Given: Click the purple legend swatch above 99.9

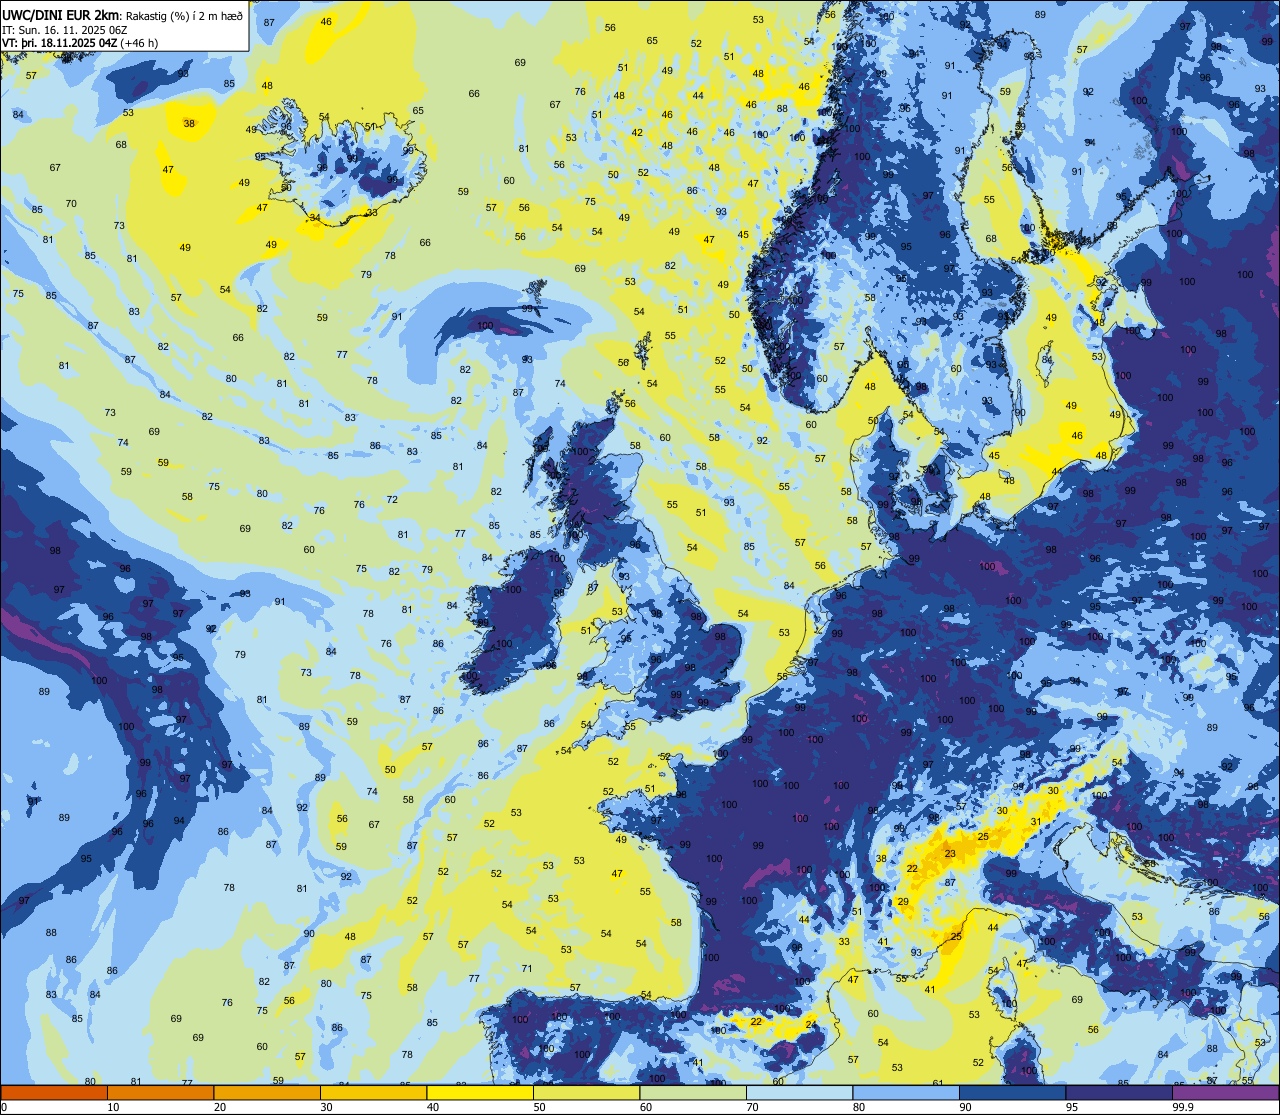Looking at the screenshot, I should (1225, 1093).
